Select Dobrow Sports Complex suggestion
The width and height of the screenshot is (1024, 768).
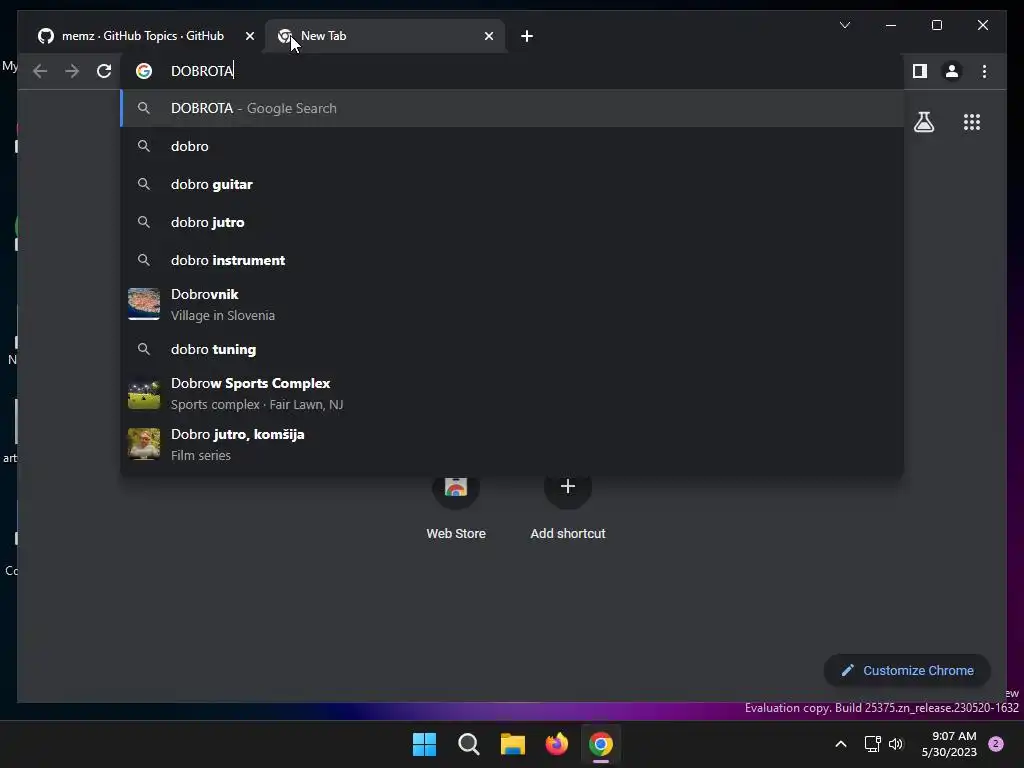tap(512, 393)
